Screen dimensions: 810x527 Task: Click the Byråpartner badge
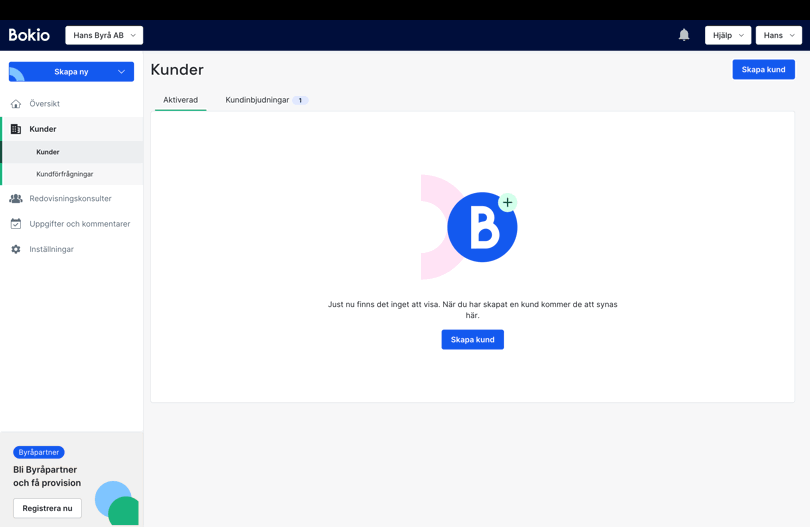point(39,452)
